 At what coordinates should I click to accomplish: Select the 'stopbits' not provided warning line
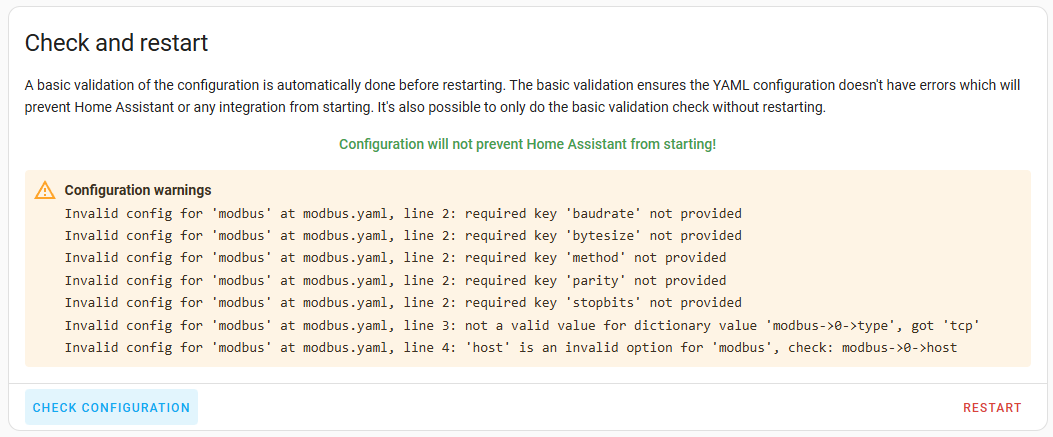click(403, 302)
